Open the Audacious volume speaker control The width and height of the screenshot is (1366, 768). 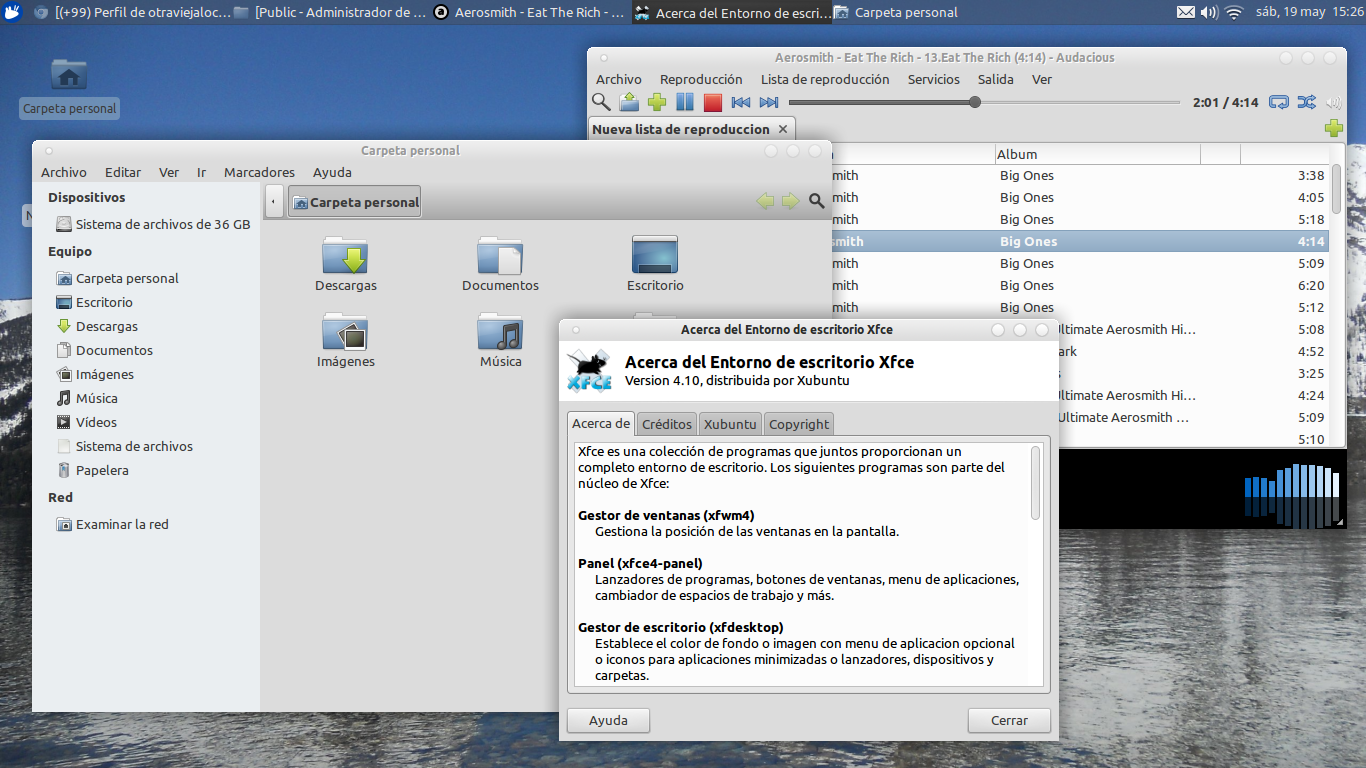[x=1333, y=102]
